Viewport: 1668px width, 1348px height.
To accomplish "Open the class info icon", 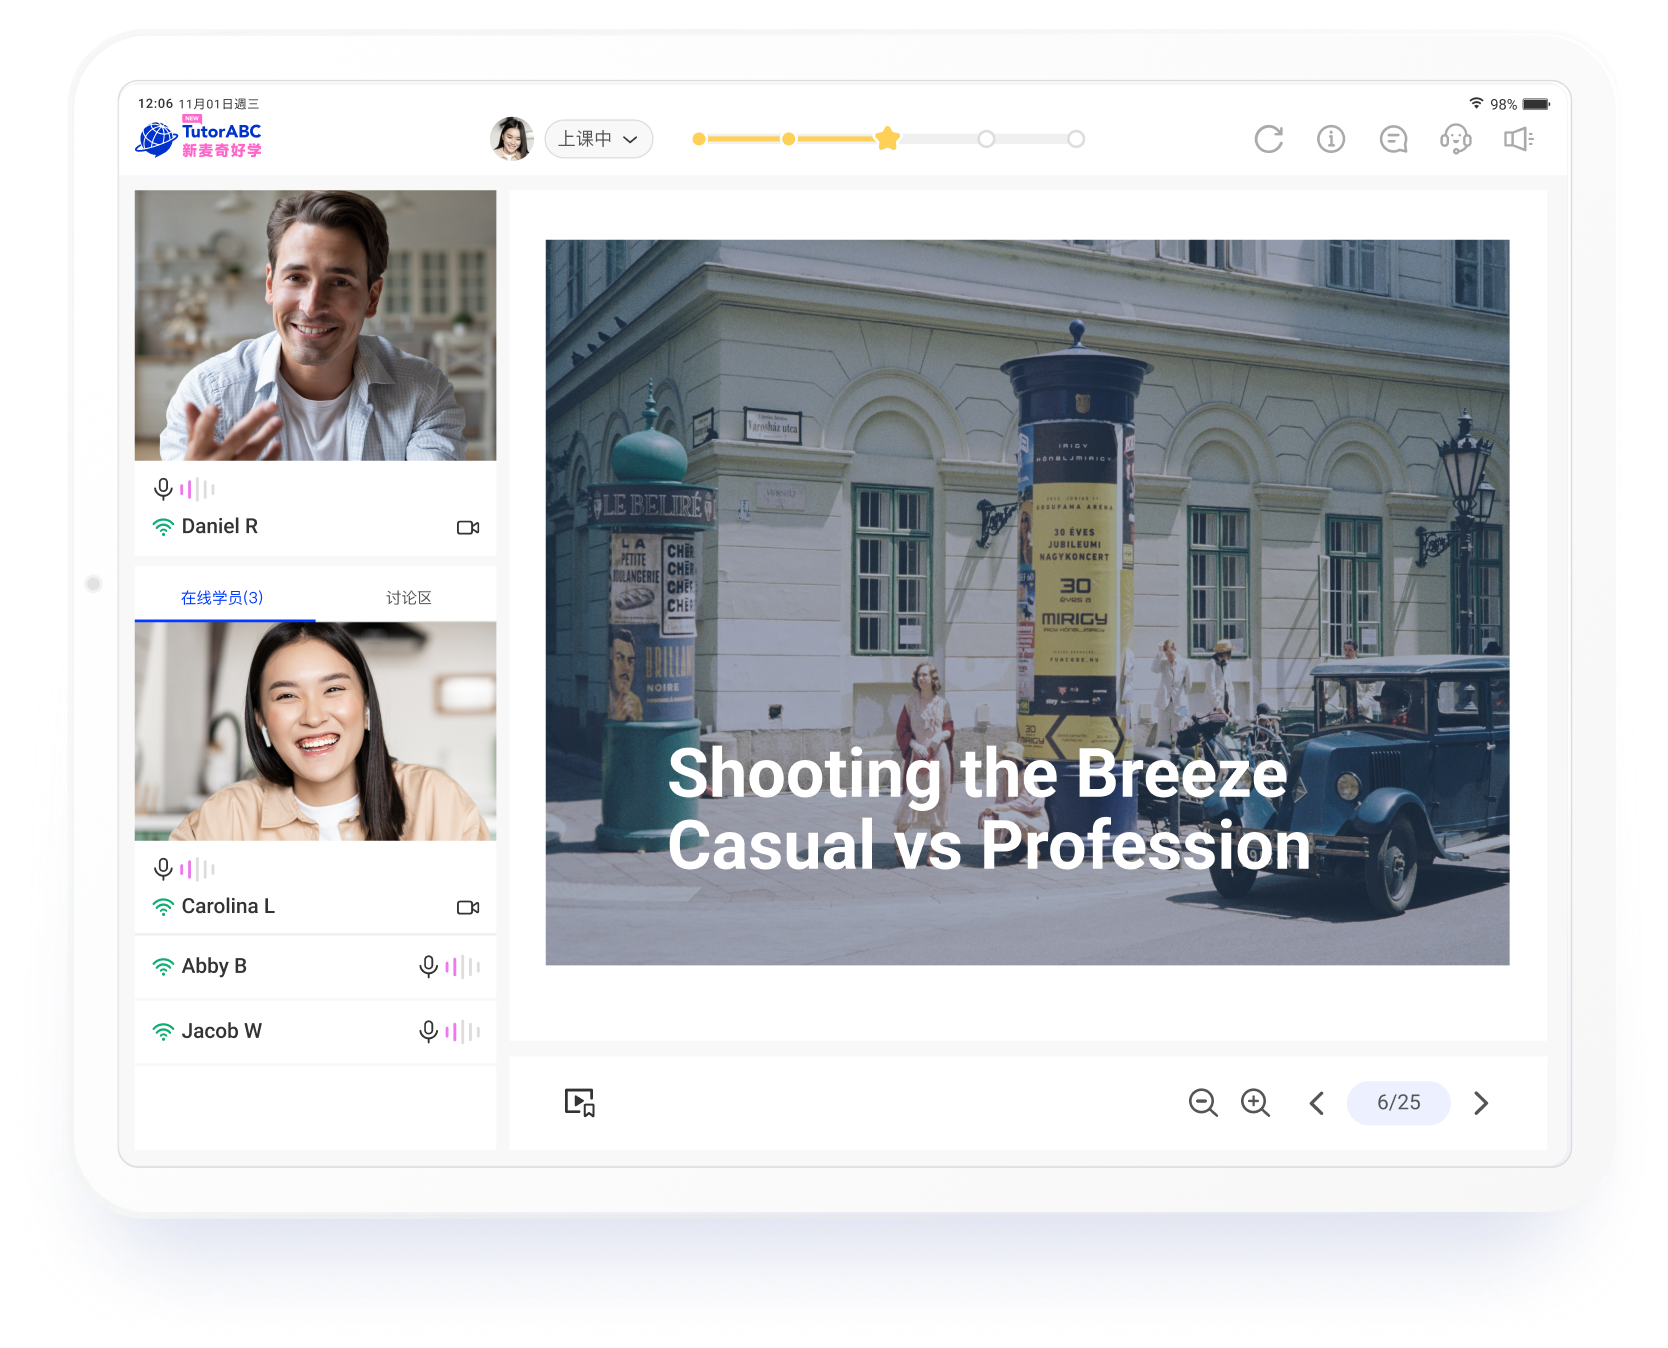I will pos(1330,139).
